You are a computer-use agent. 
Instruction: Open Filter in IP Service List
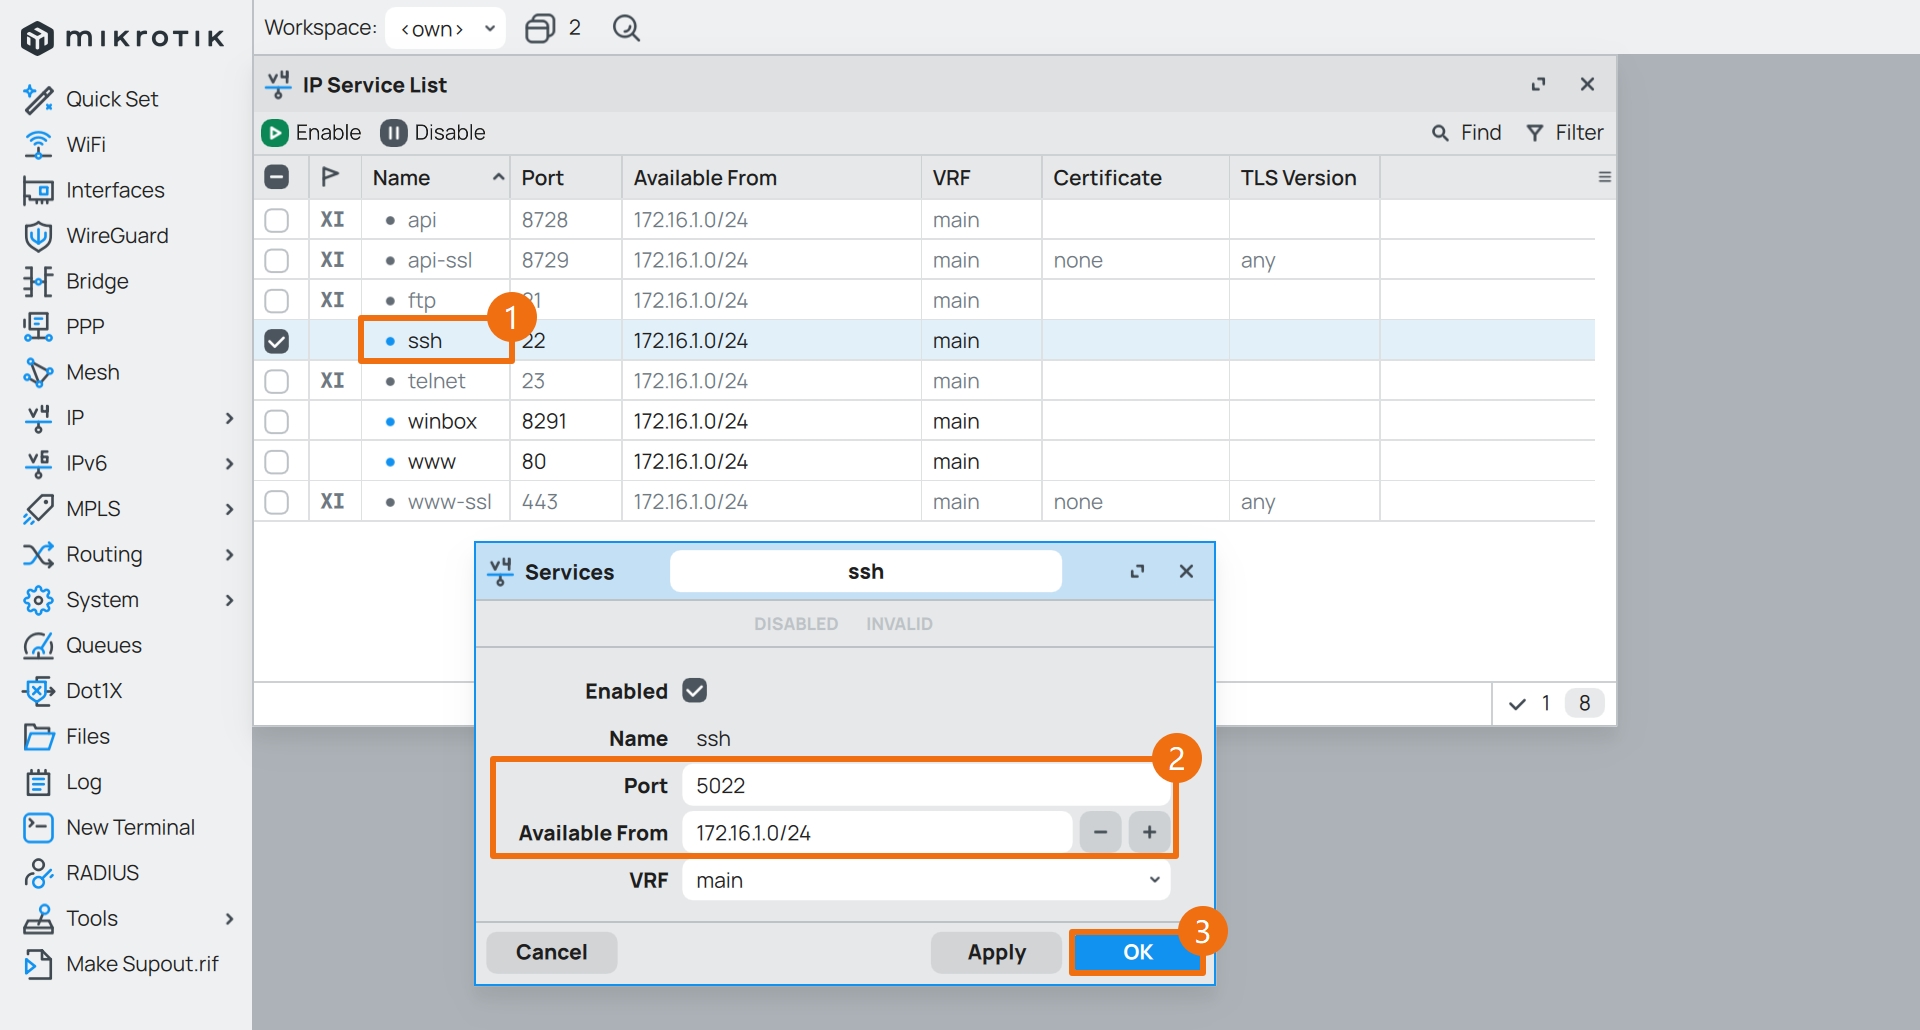point(1565,133)
